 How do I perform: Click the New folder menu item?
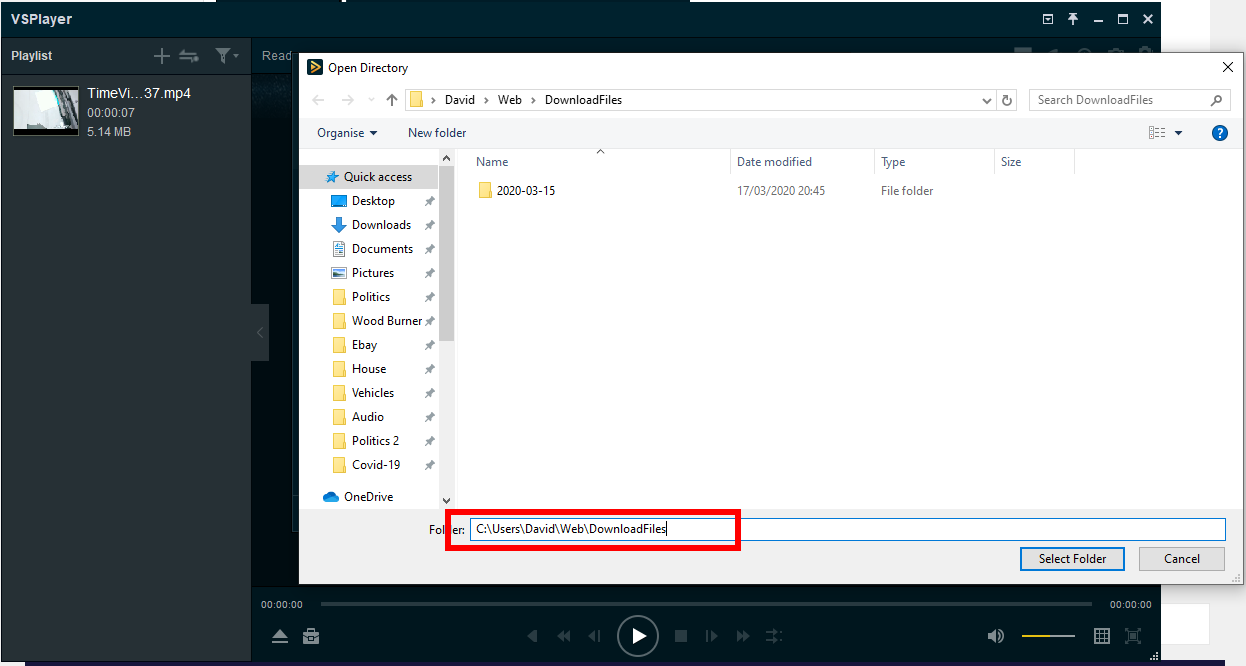coord(437,133)
